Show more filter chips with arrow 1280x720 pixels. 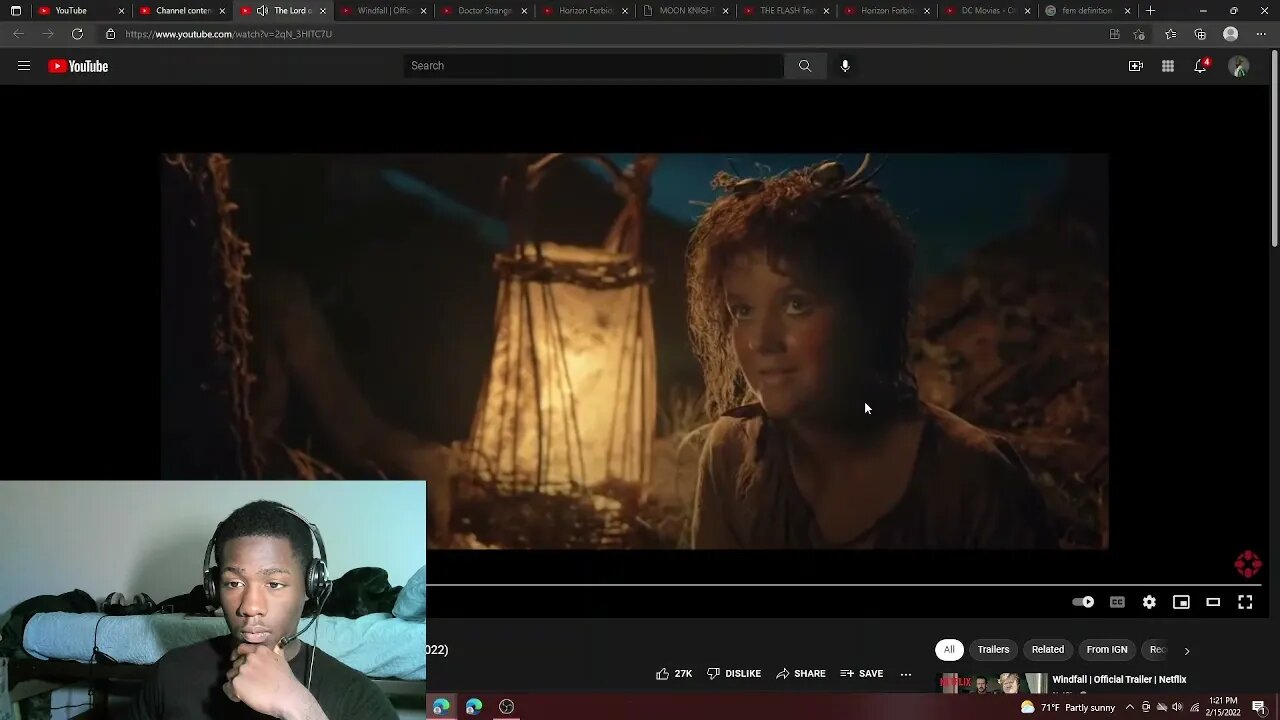[1187, 651]
